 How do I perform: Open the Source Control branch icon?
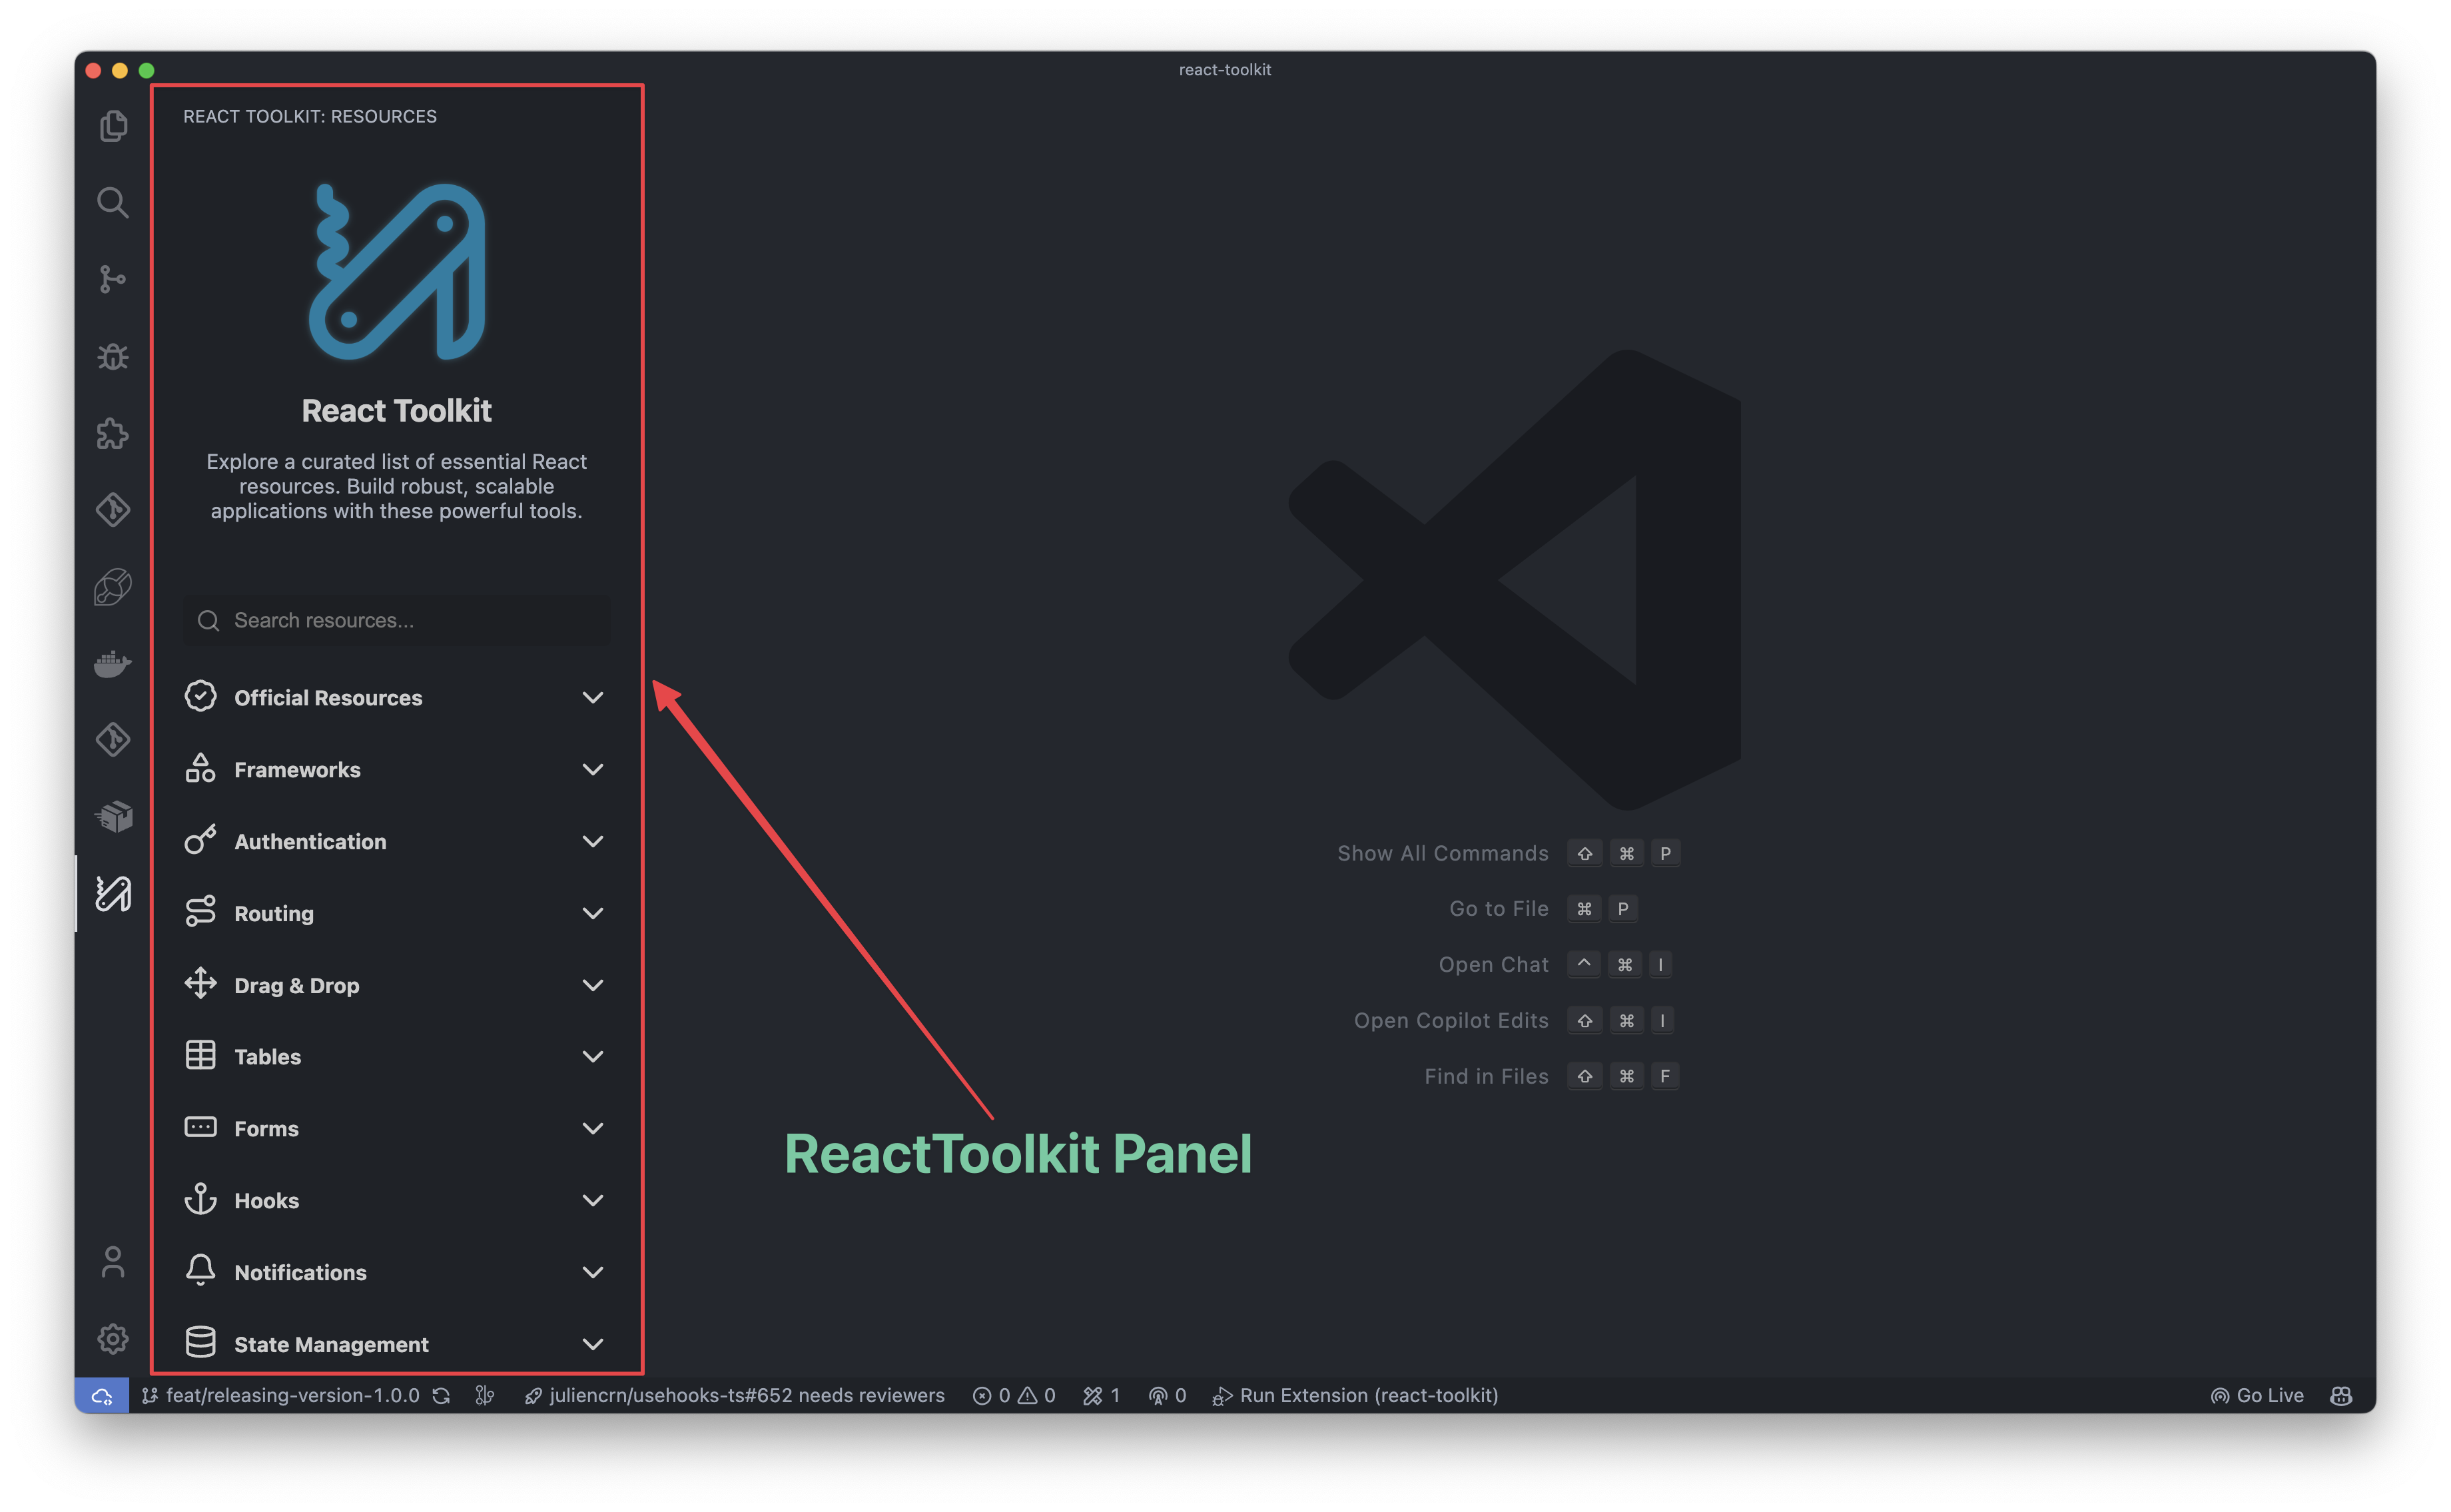pyautogui.click(x=113, y=279)
